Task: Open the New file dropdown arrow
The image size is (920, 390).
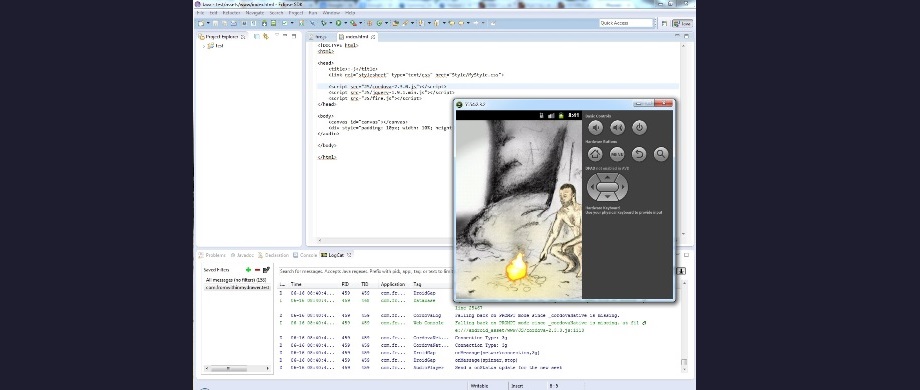Action: [207, 23]
